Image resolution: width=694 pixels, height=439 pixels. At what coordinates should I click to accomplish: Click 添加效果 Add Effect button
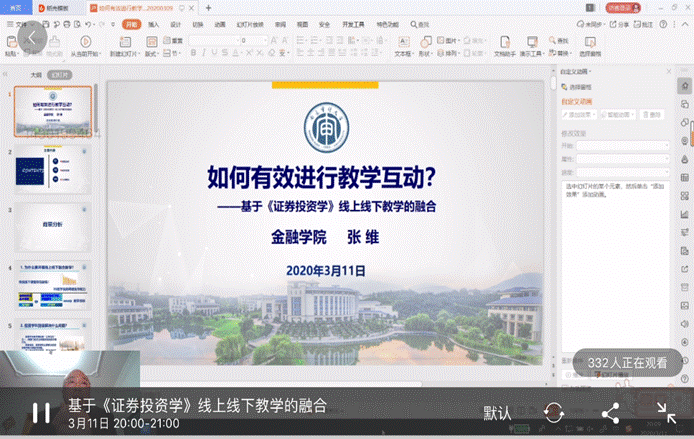(x=579, y=115)
